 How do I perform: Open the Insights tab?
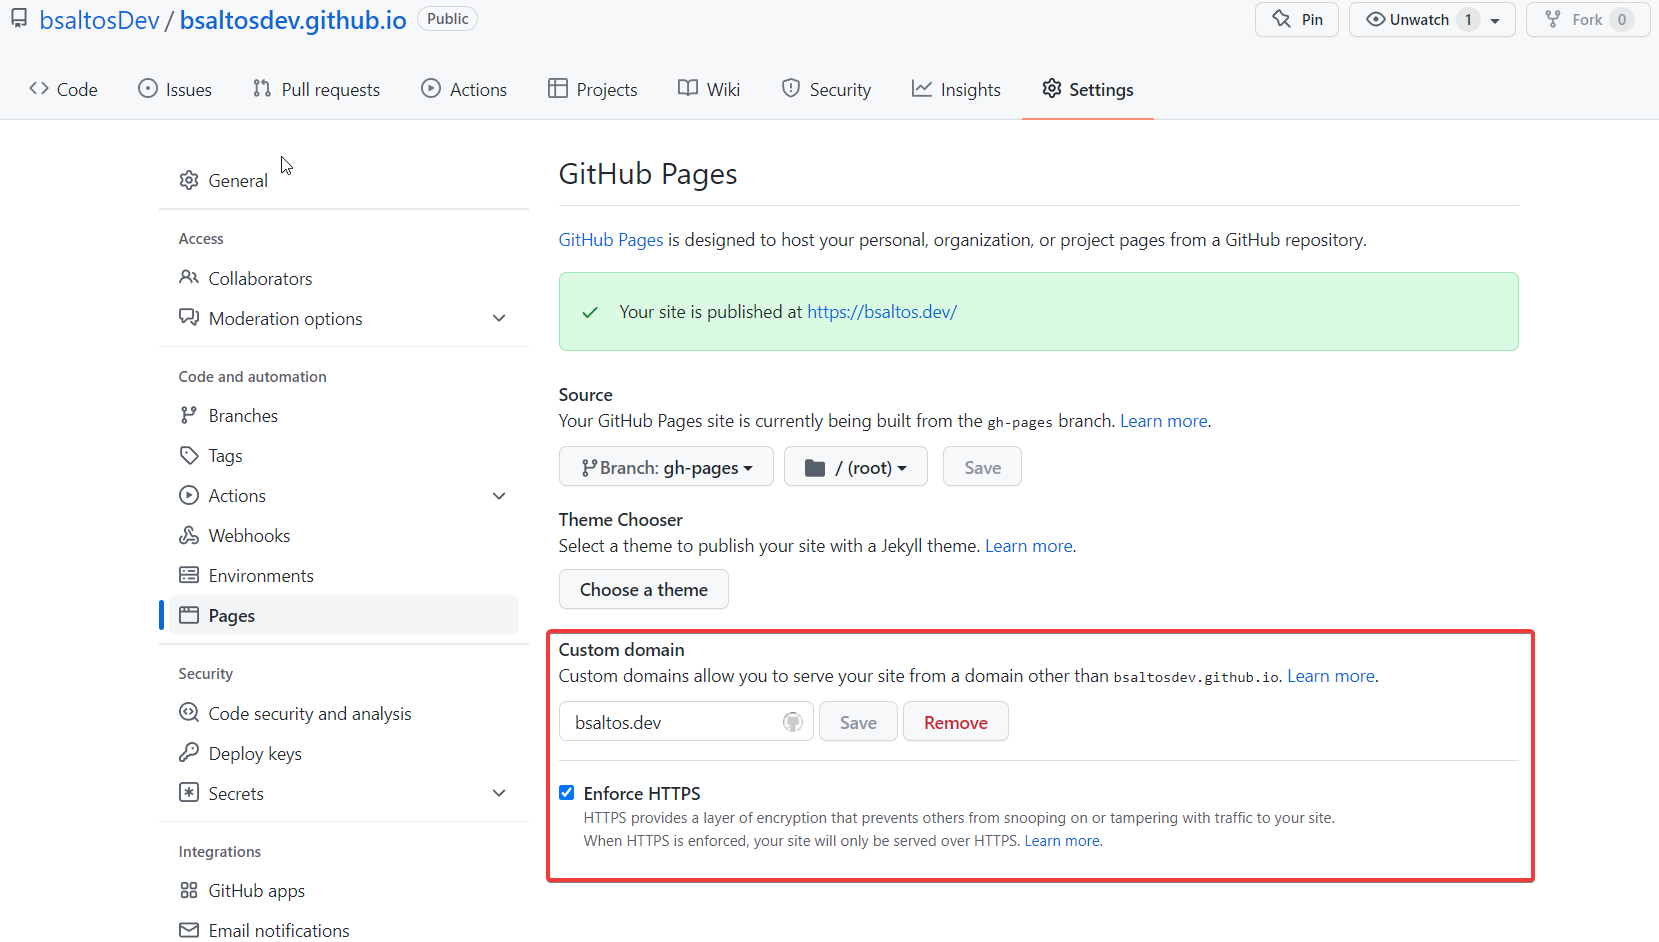click(956, 89)
